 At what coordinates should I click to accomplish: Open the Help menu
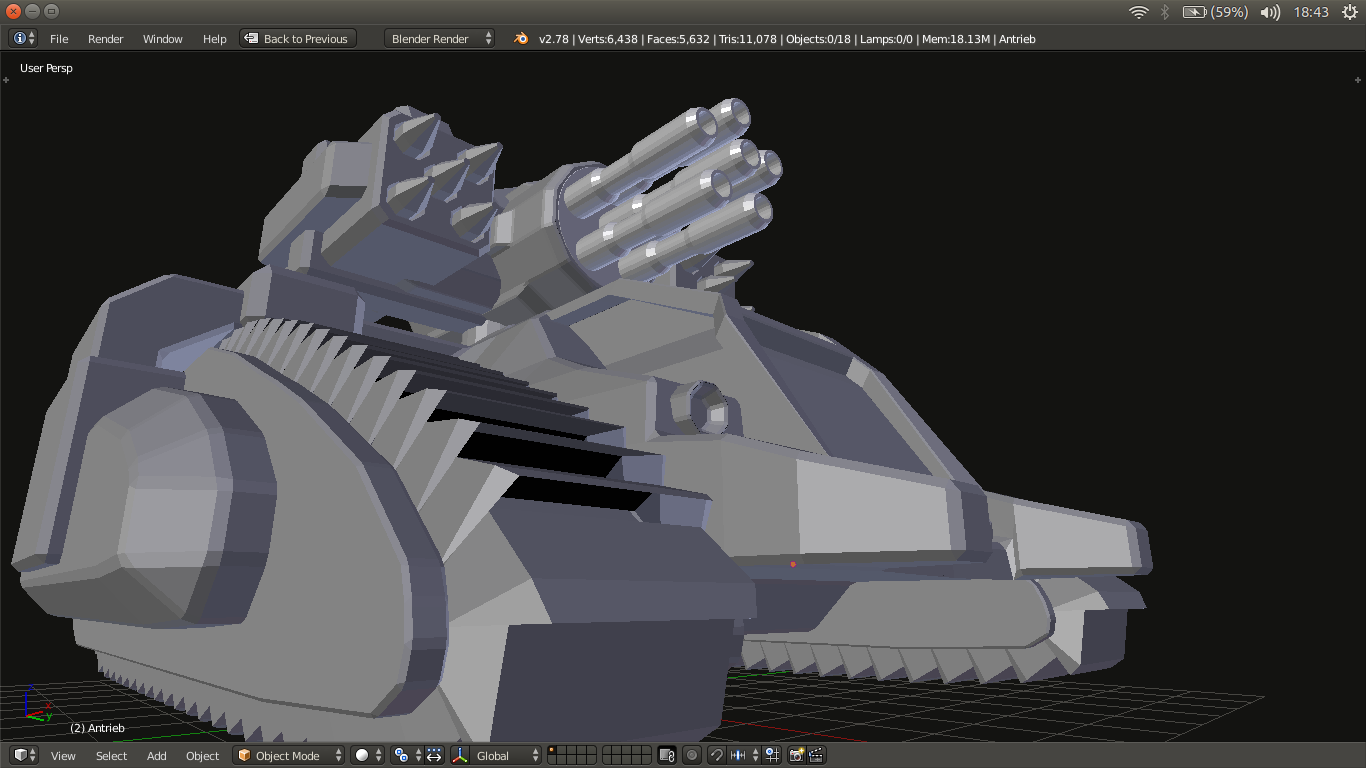click(215, 39)
